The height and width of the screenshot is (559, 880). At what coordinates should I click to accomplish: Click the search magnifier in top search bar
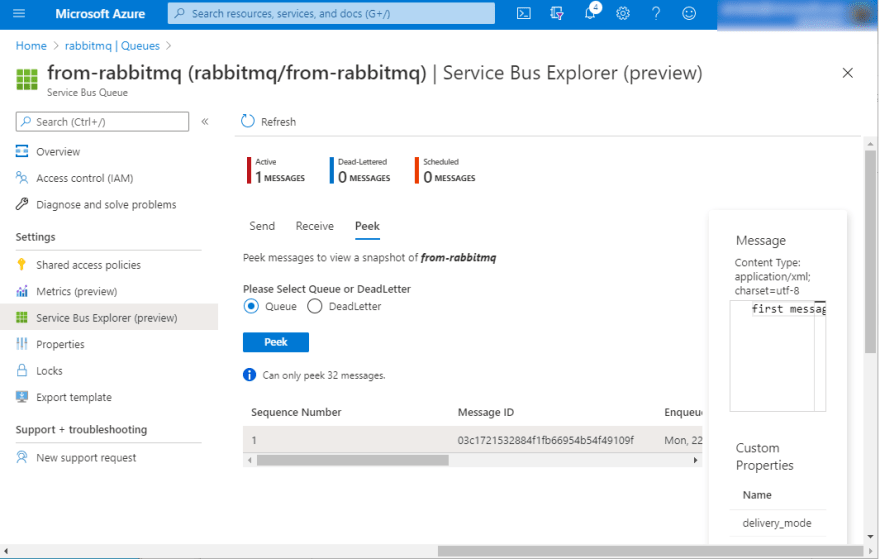click(x=180, y=13)
